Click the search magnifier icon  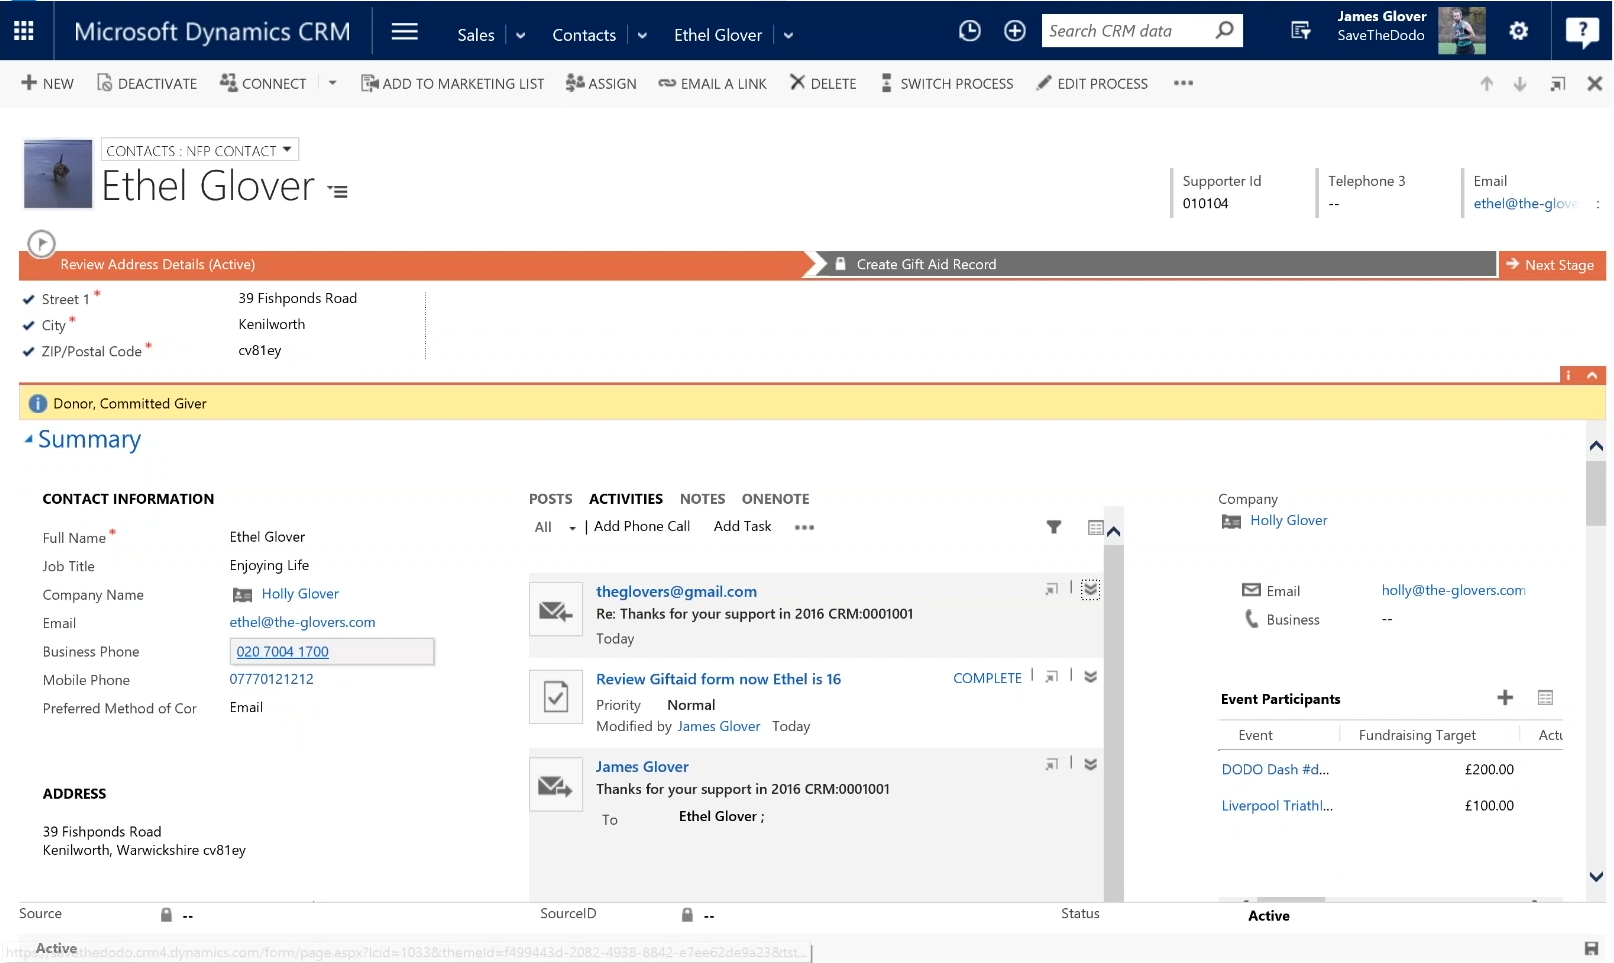tap(1224, 31)
